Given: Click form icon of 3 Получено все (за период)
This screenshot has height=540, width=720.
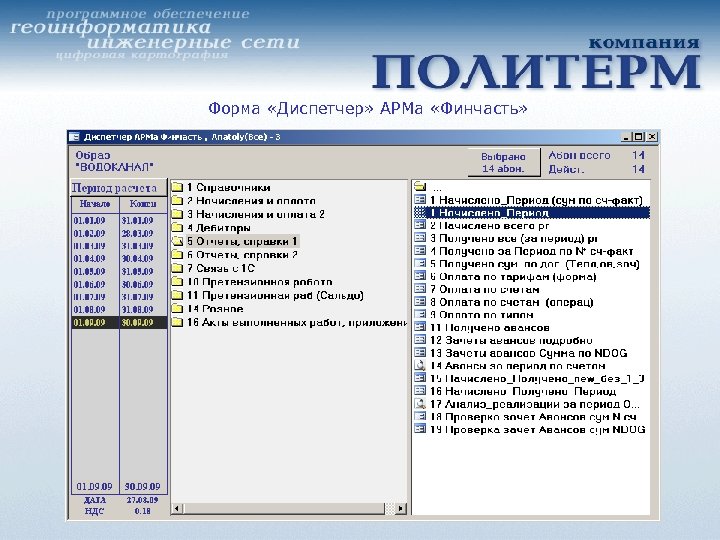Looking at the screenshot, I should (x=420, y=238).
